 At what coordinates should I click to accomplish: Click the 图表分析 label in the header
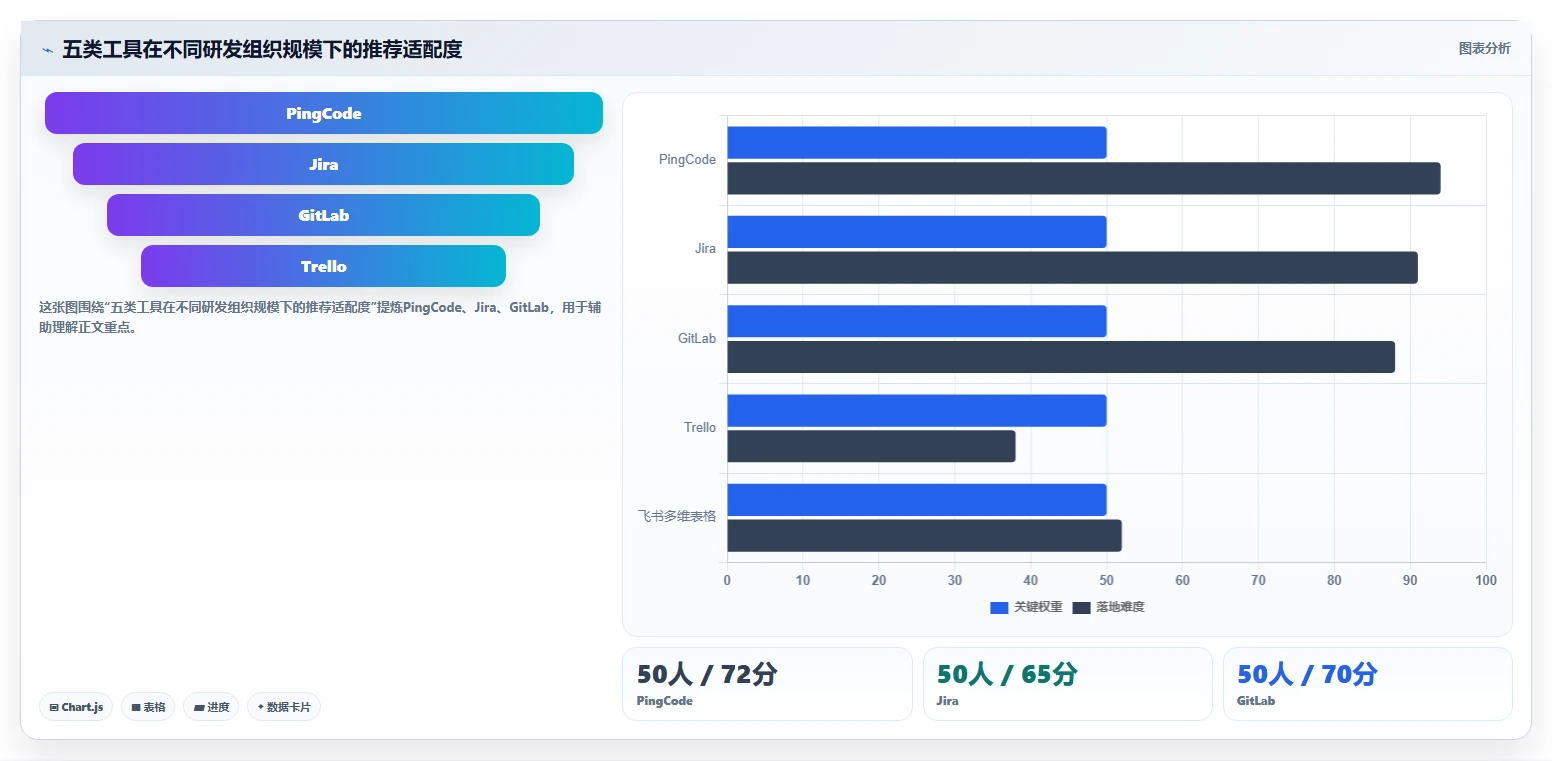pos(1484,48)
